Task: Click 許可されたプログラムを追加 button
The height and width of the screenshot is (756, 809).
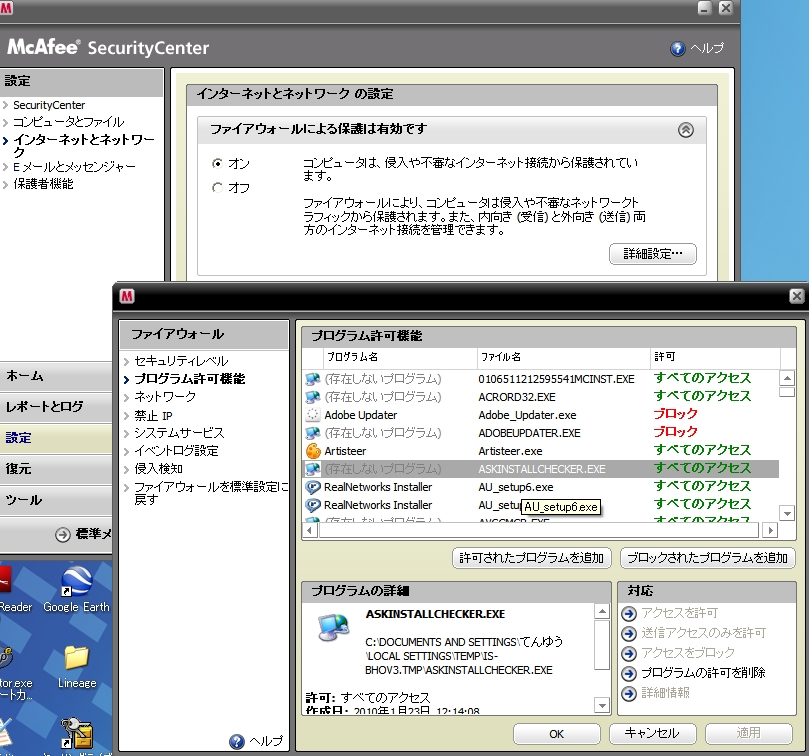Action: click(531, 558)
